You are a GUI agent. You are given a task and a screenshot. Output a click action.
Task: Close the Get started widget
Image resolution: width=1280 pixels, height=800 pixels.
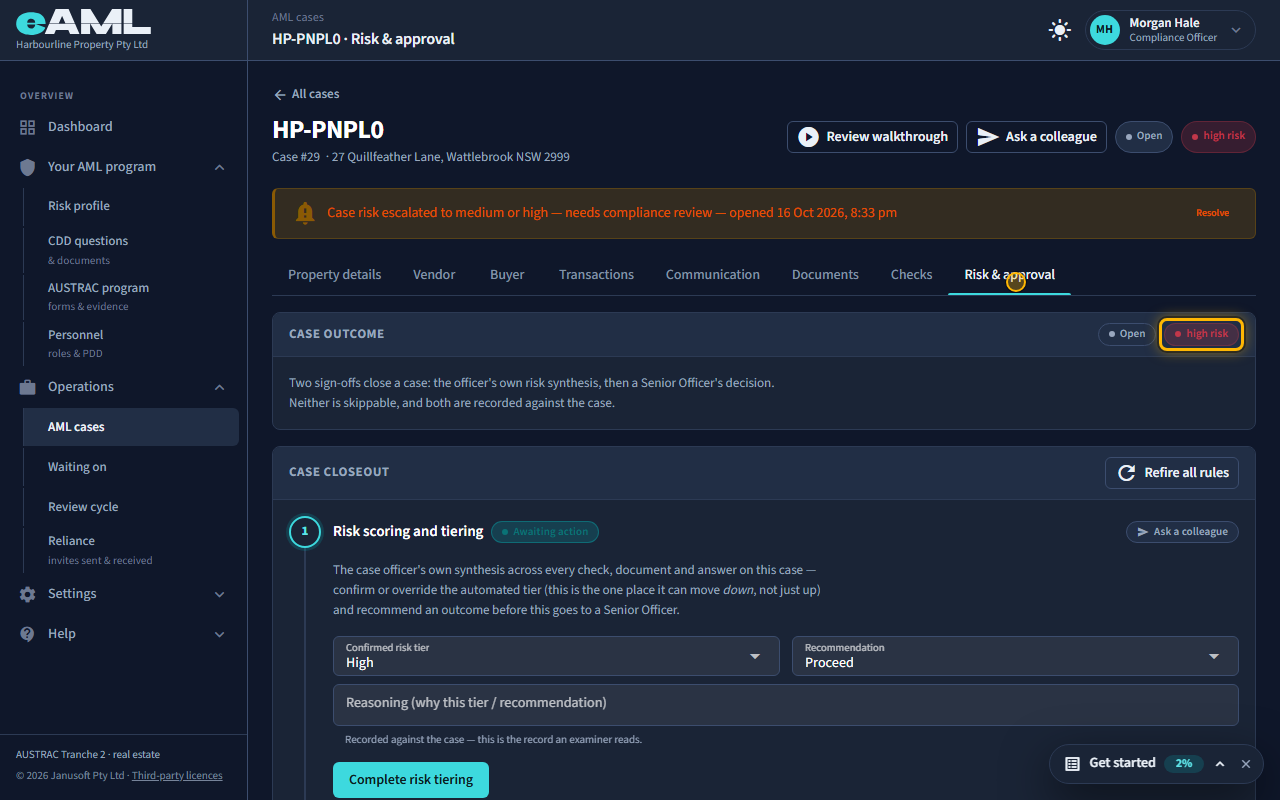[x=1246, y=764]
